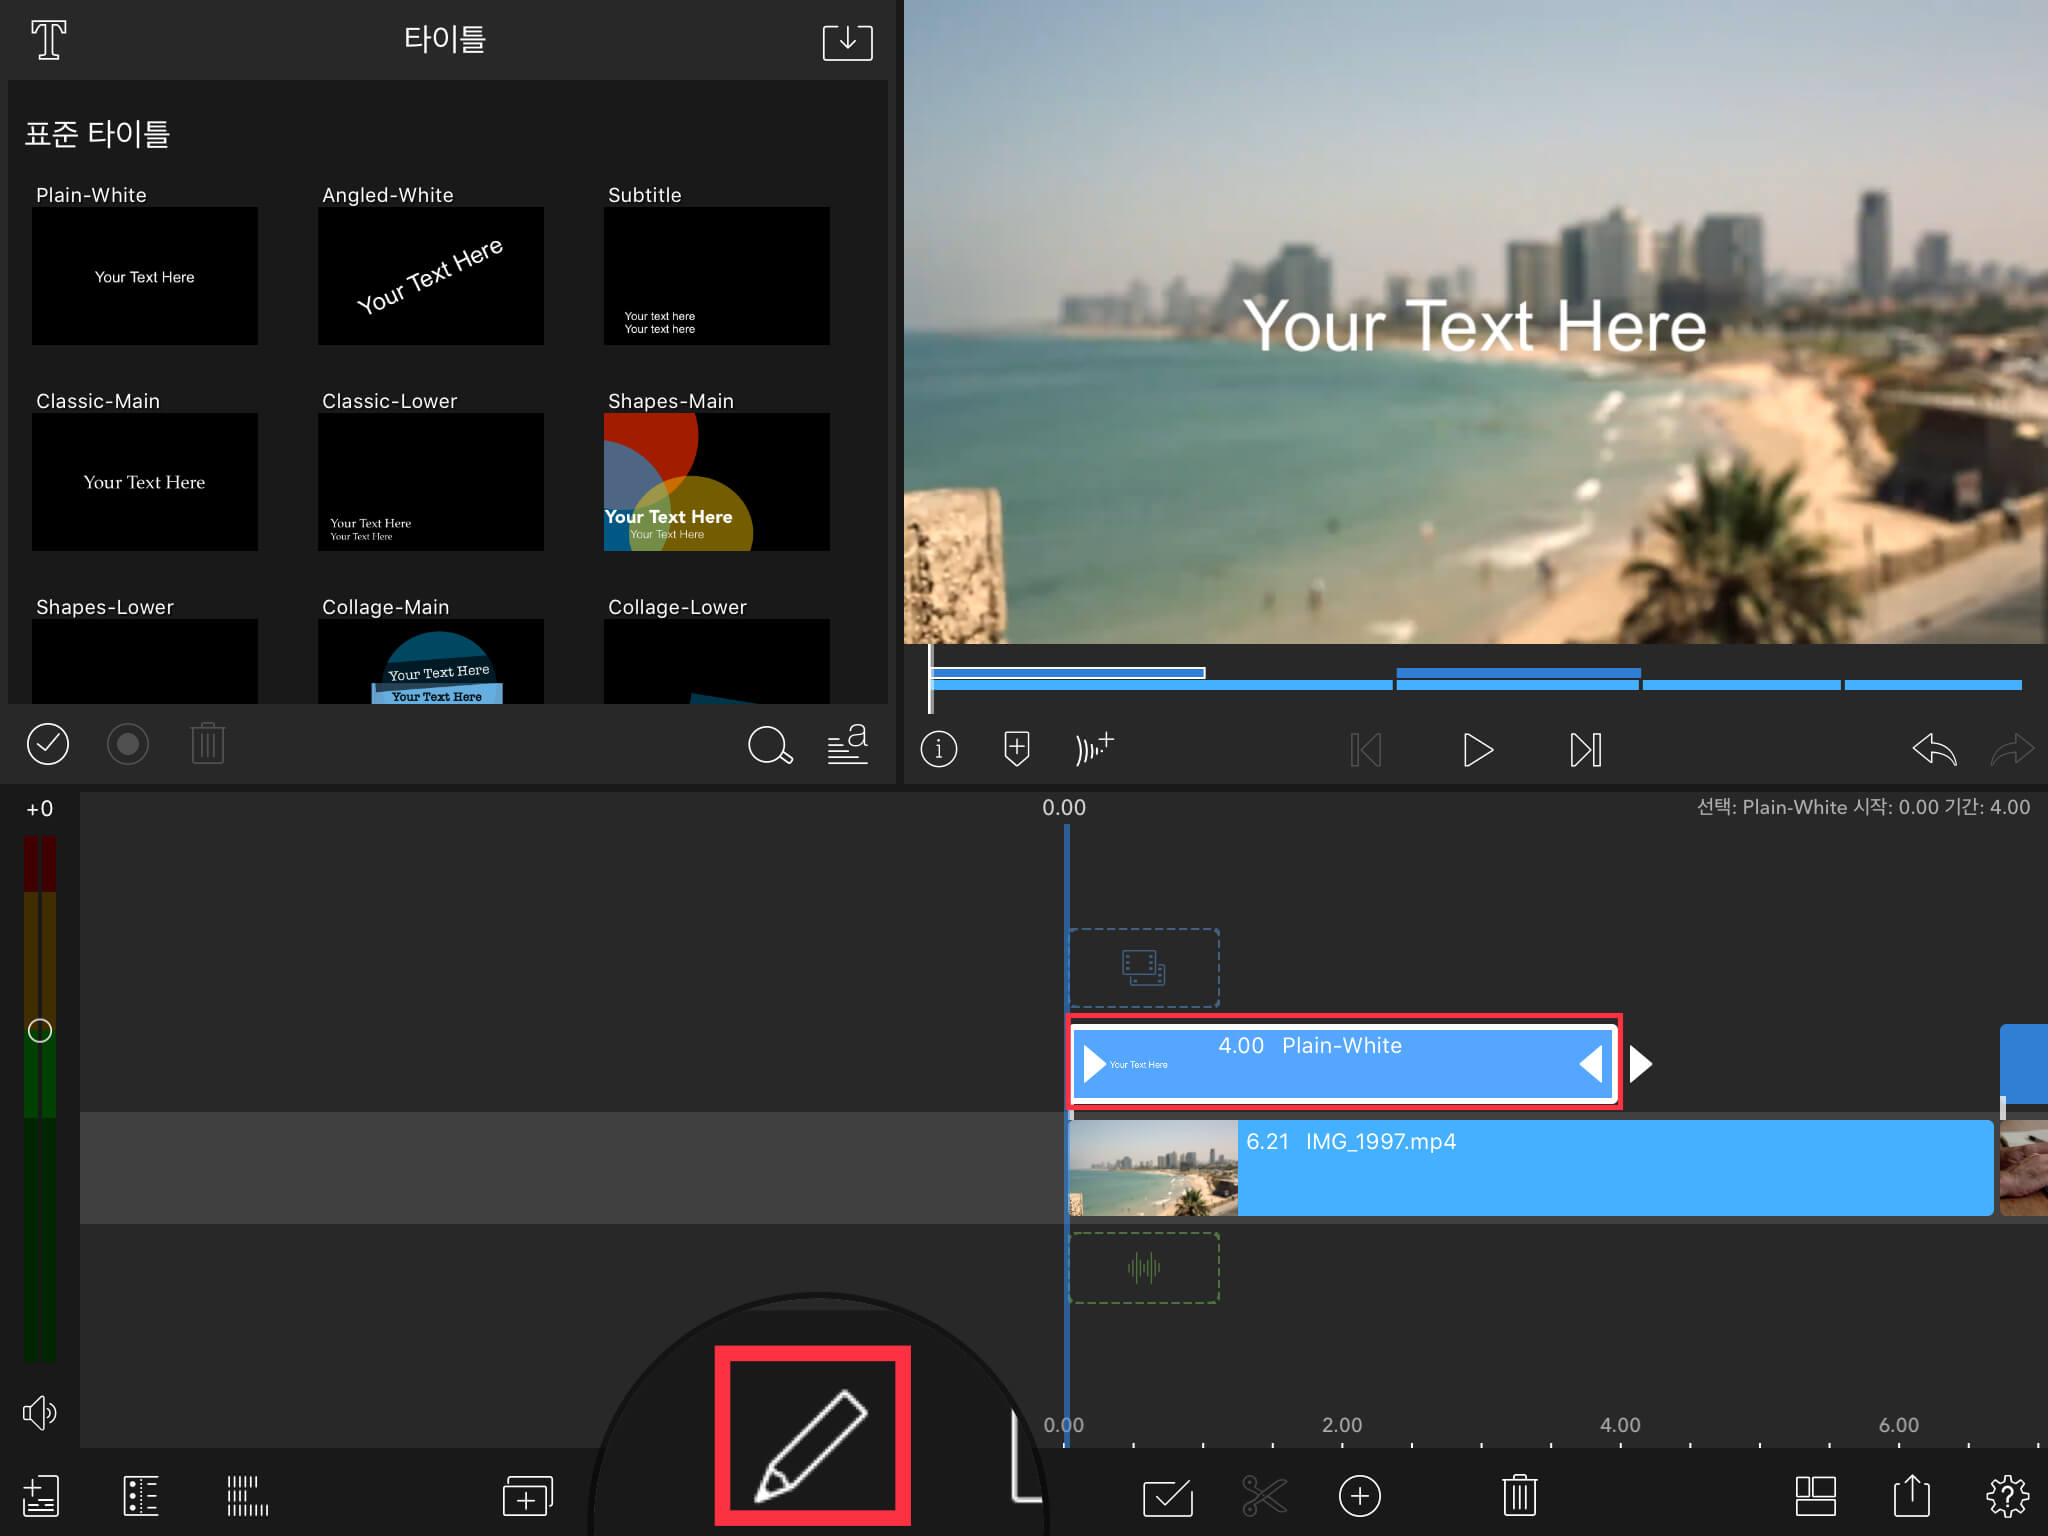Open the sort by name icon
Image resolution: width=2048 pixels, height=1536 pixels.
coord(848,744)
